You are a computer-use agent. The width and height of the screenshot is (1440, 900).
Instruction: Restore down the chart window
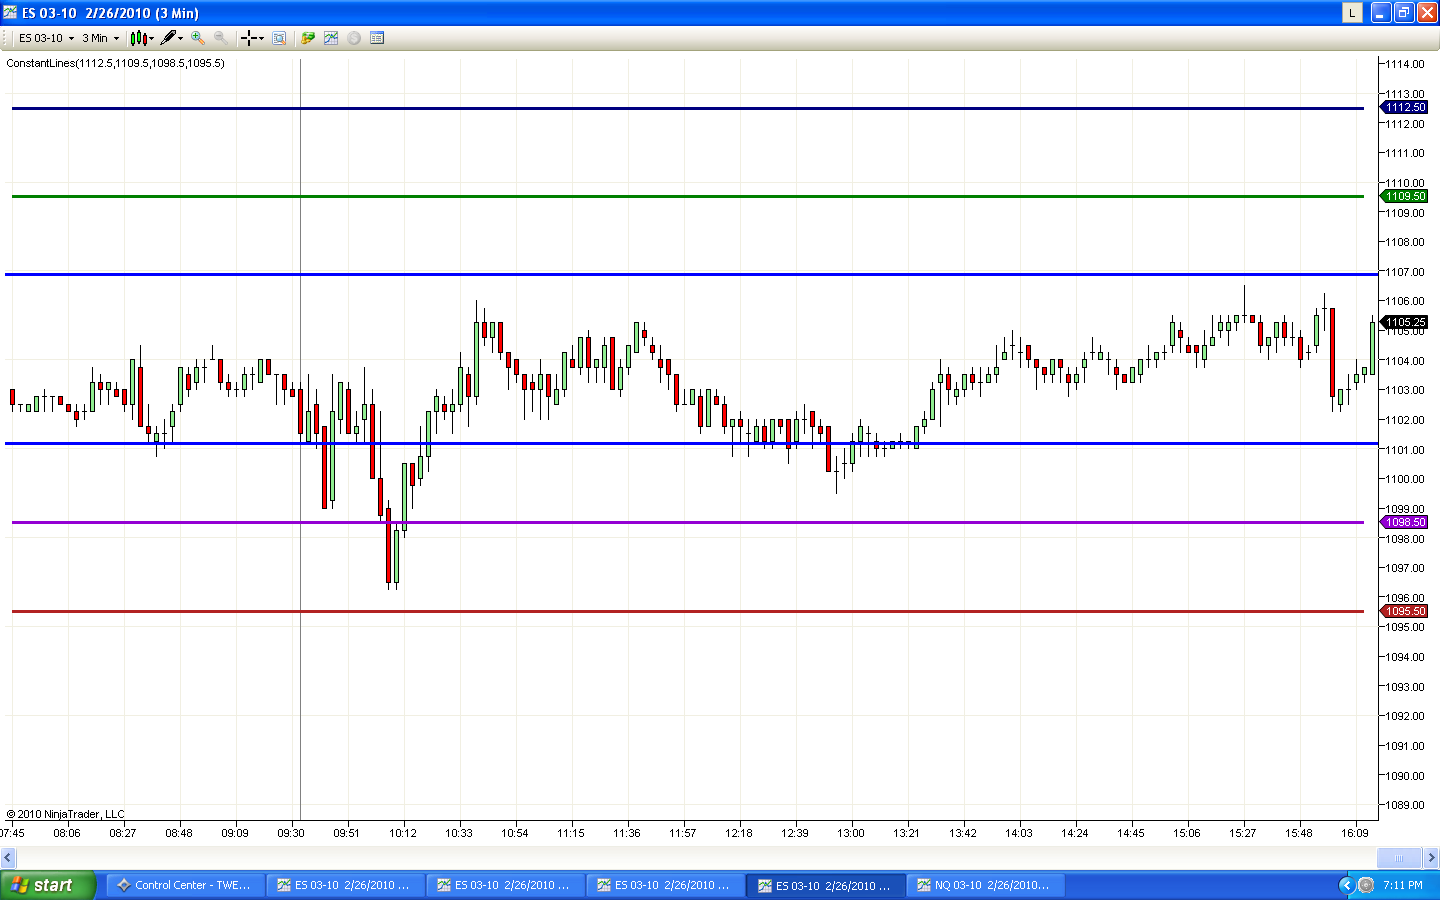click(1404, 12)
